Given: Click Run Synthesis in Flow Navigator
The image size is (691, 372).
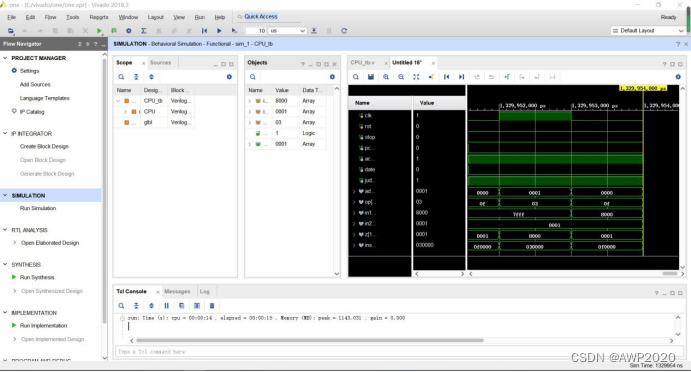Looking at the screenshot, I should pos(37,277).
